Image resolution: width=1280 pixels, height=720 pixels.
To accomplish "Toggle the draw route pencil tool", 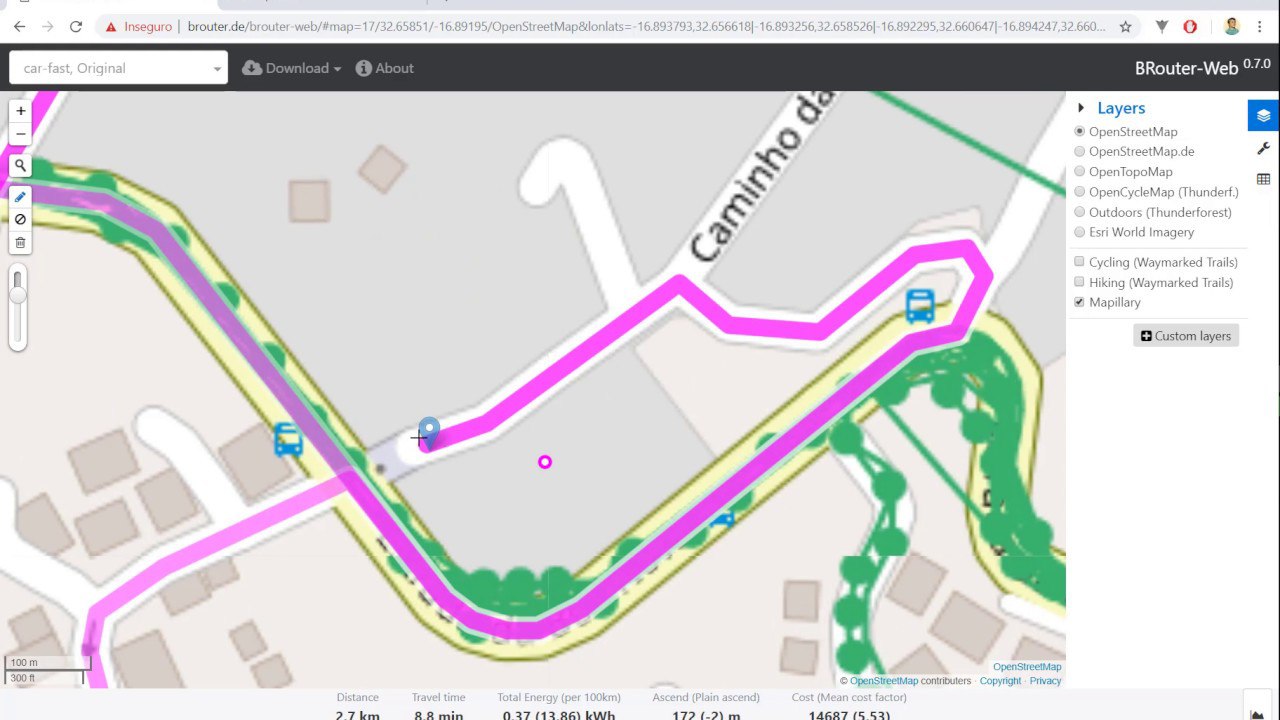I will 20,197.
